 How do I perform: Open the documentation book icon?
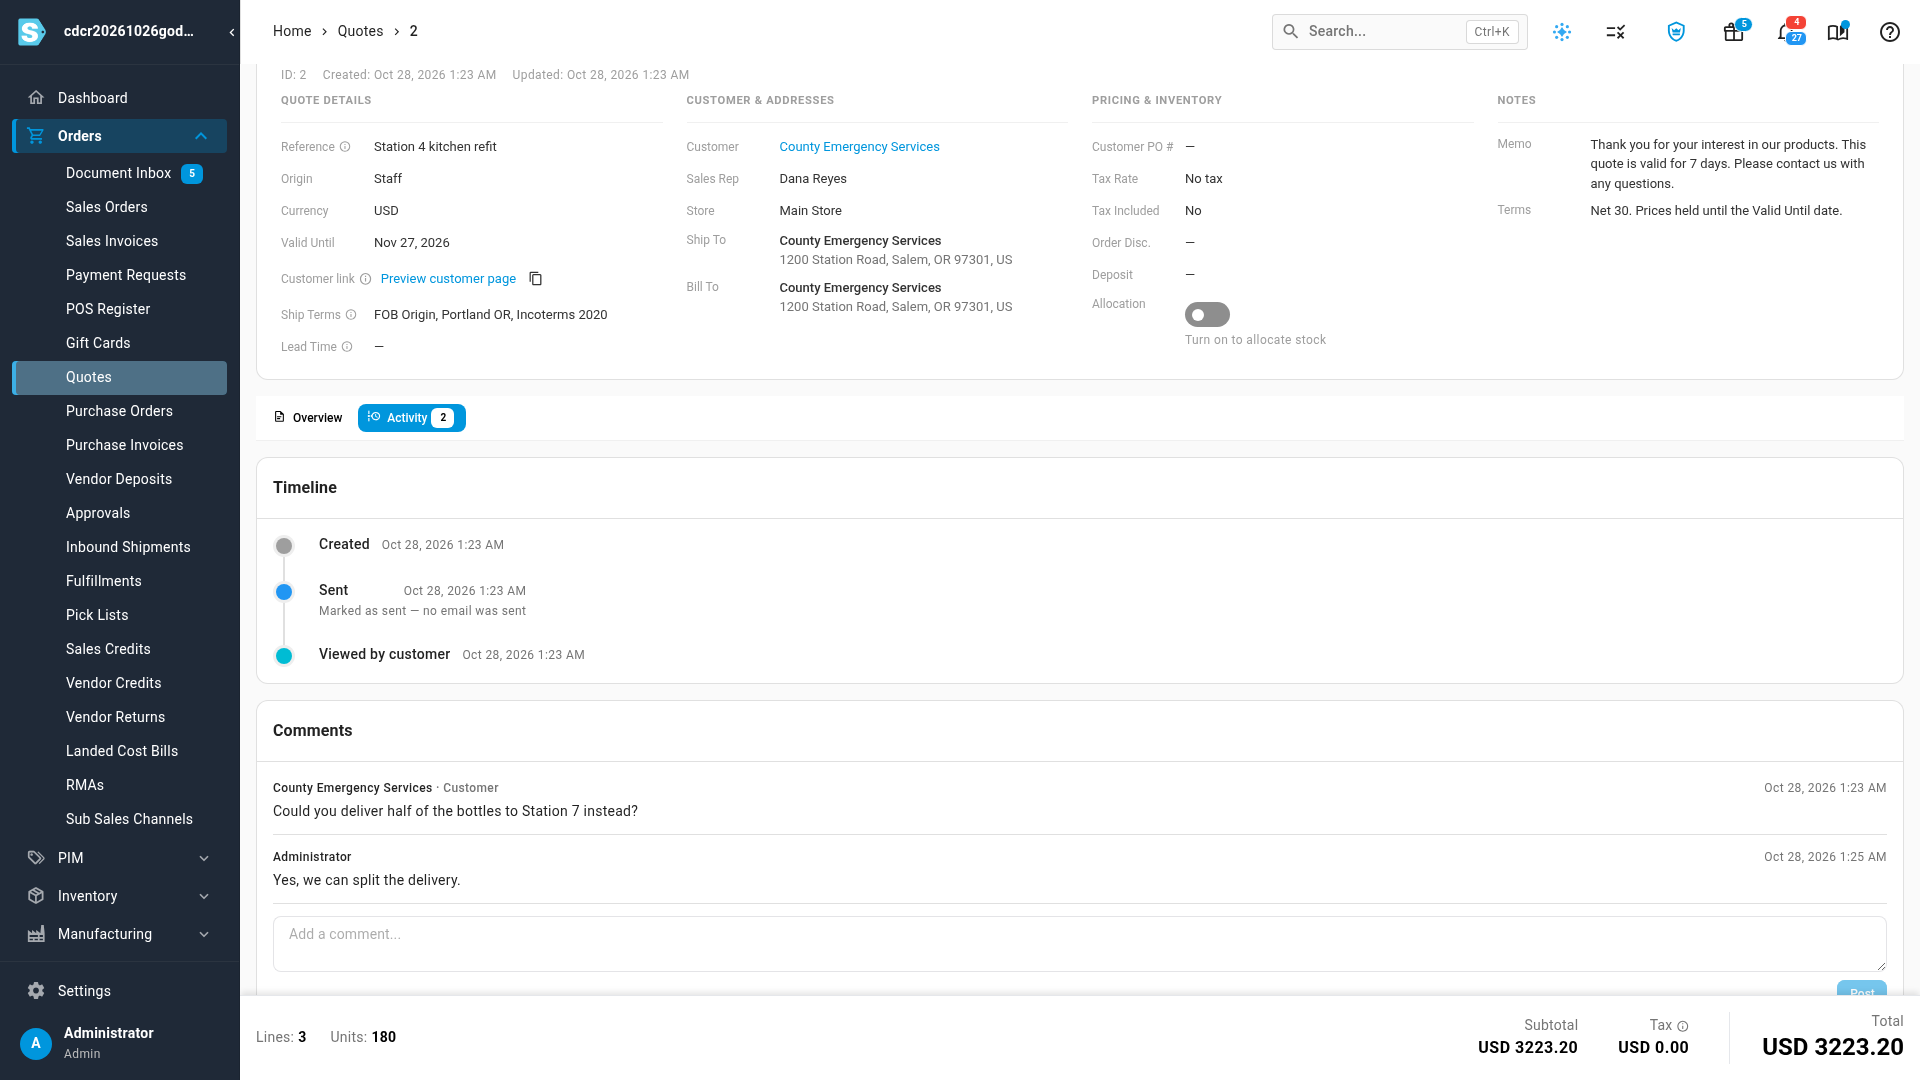pos(1838,32)
